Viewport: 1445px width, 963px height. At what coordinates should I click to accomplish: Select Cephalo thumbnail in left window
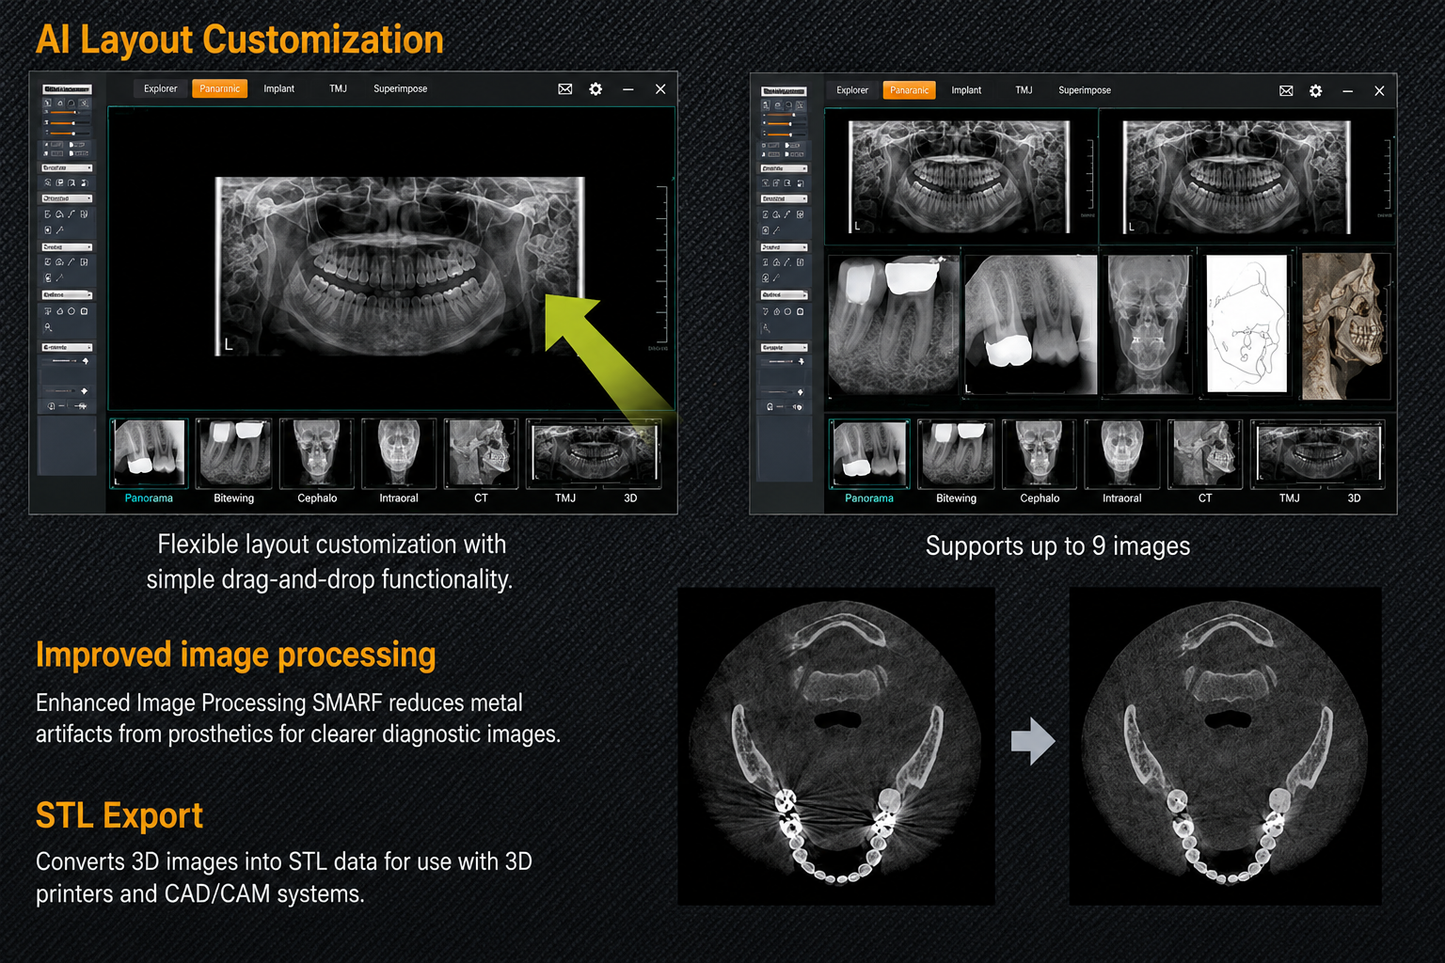pos(317,453)
